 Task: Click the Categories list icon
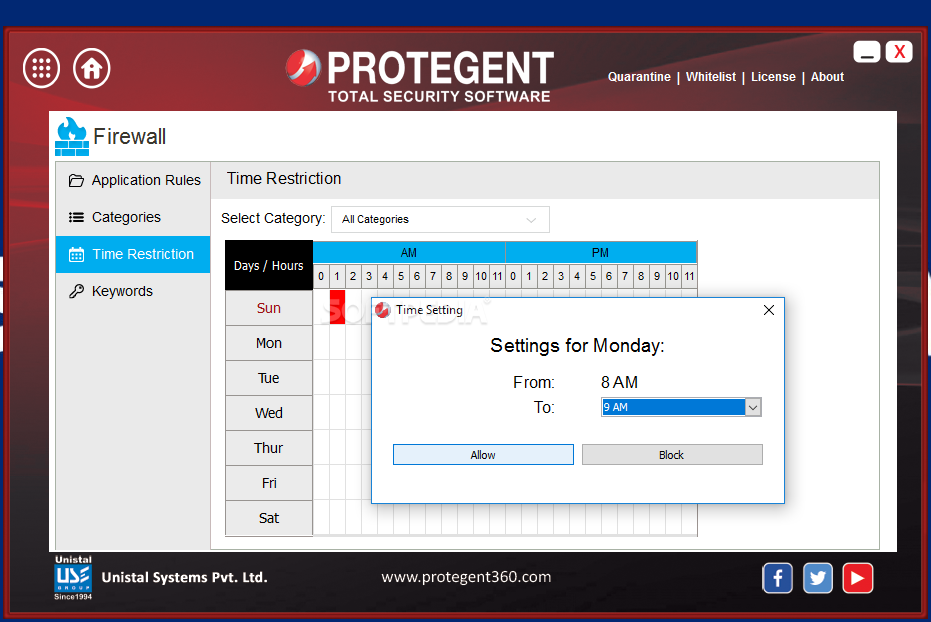point(77,217)
